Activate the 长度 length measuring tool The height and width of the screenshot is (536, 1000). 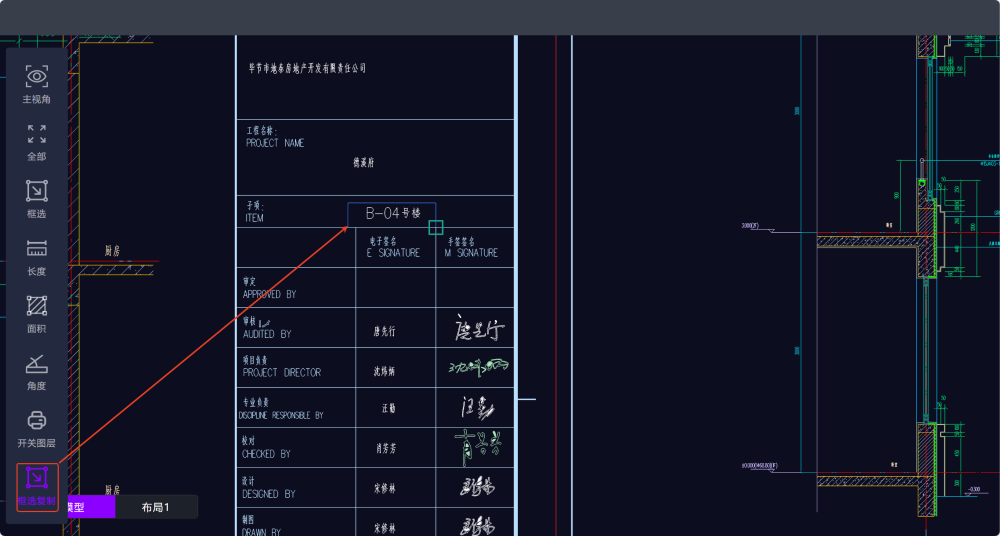[37, 249]
